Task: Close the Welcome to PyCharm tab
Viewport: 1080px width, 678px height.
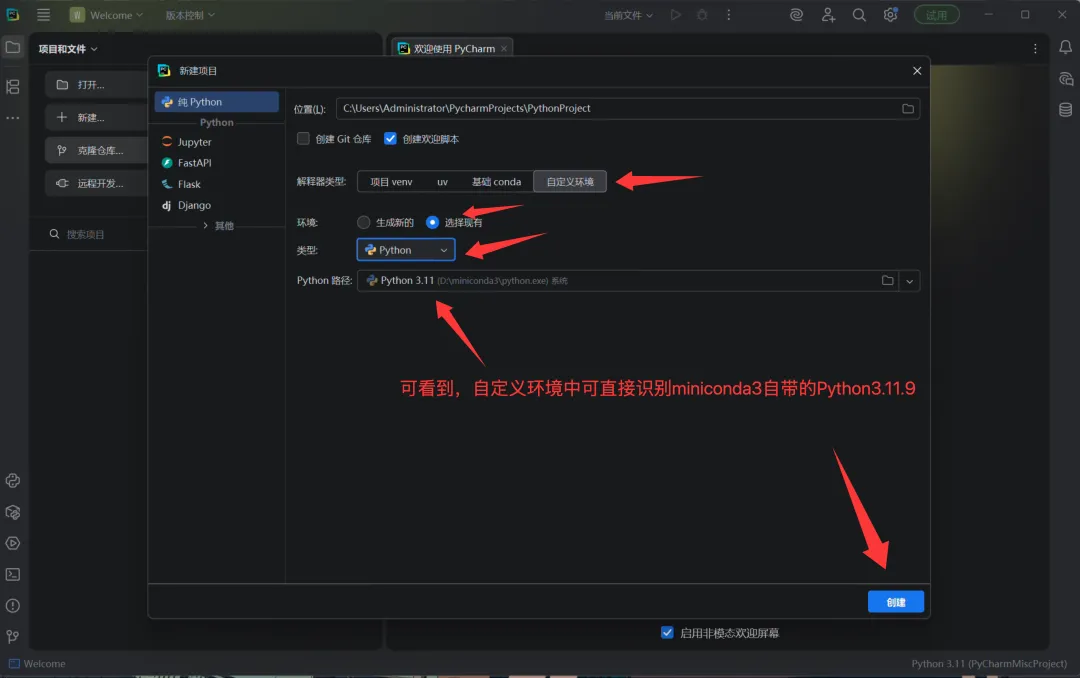Action: tap(504, 48)
